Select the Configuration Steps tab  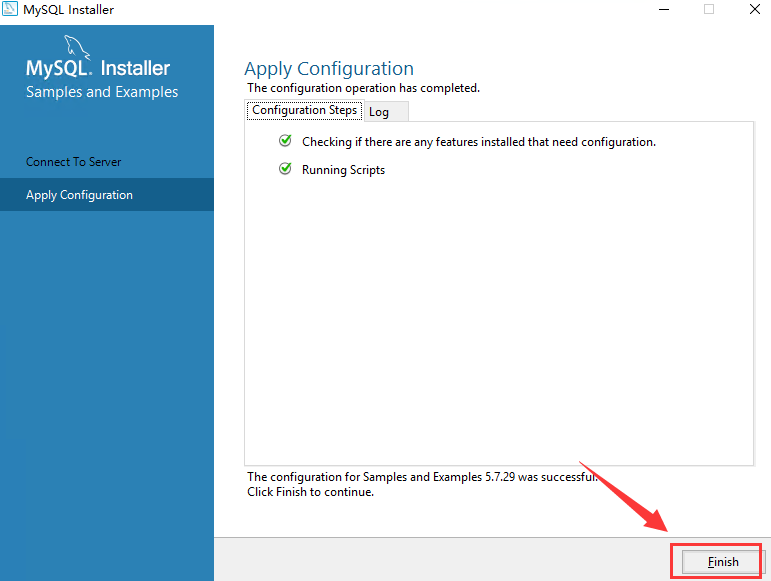coord(304,110)
